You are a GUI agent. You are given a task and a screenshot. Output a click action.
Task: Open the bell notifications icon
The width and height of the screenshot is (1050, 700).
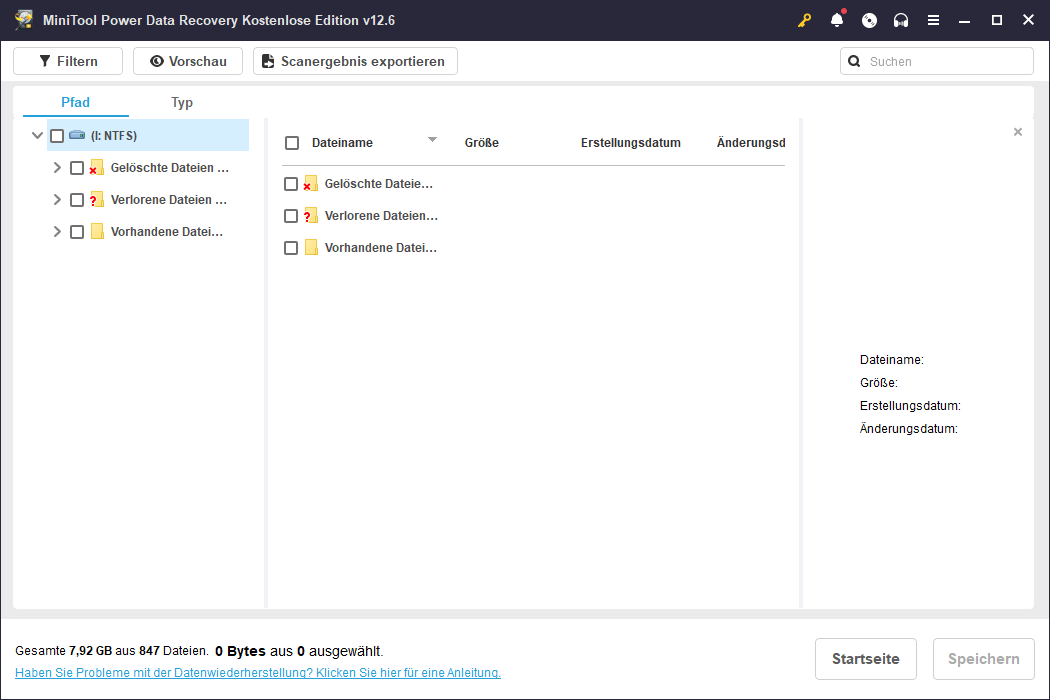coord(837,19)
